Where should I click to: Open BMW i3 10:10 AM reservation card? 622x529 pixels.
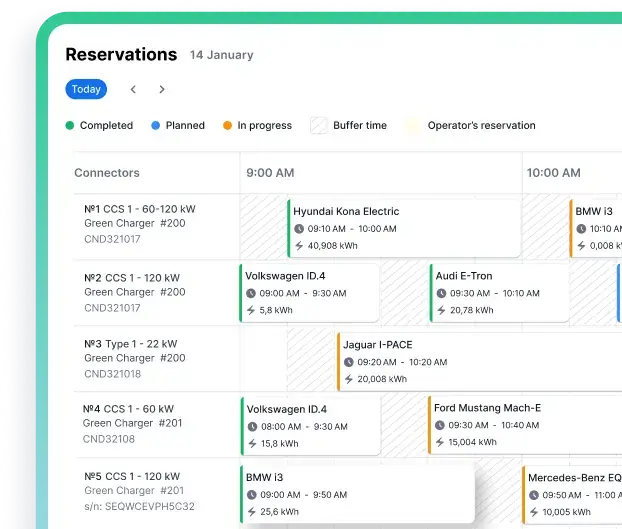click(596, 229)
